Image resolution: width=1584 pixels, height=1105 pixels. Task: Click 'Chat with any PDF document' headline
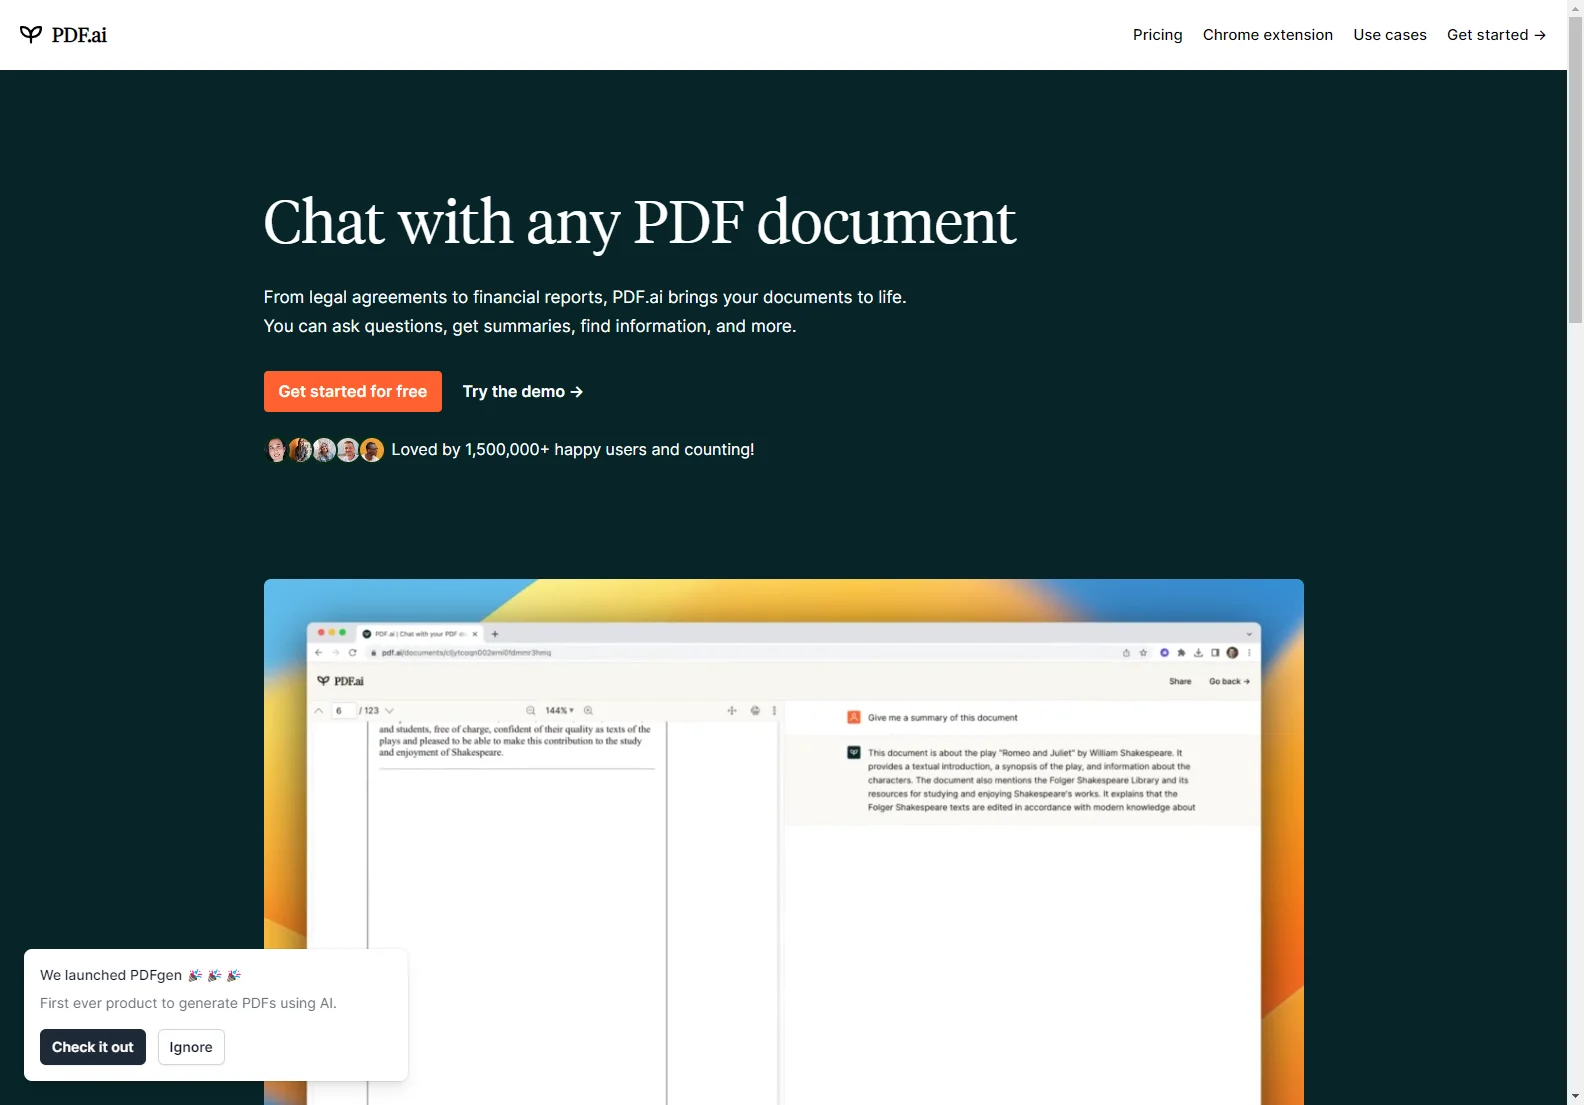click(640, 221)
